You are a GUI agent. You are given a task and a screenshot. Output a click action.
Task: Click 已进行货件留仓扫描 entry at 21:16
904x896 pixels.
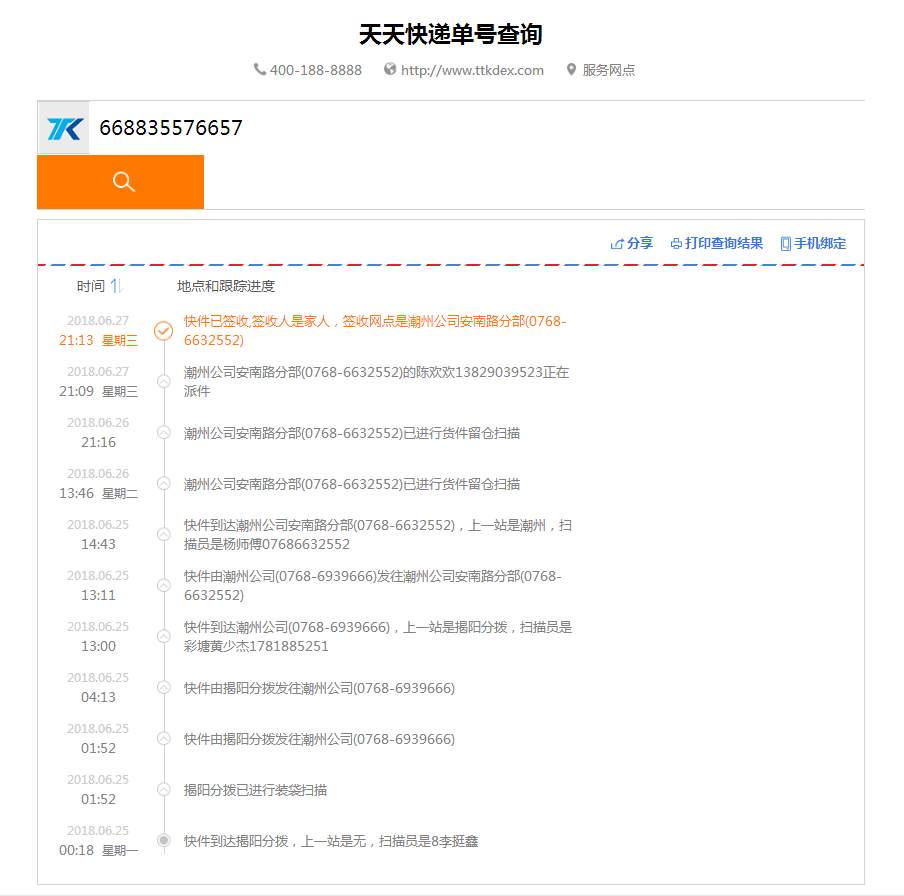pyautogui.click(x=352, y=433)
